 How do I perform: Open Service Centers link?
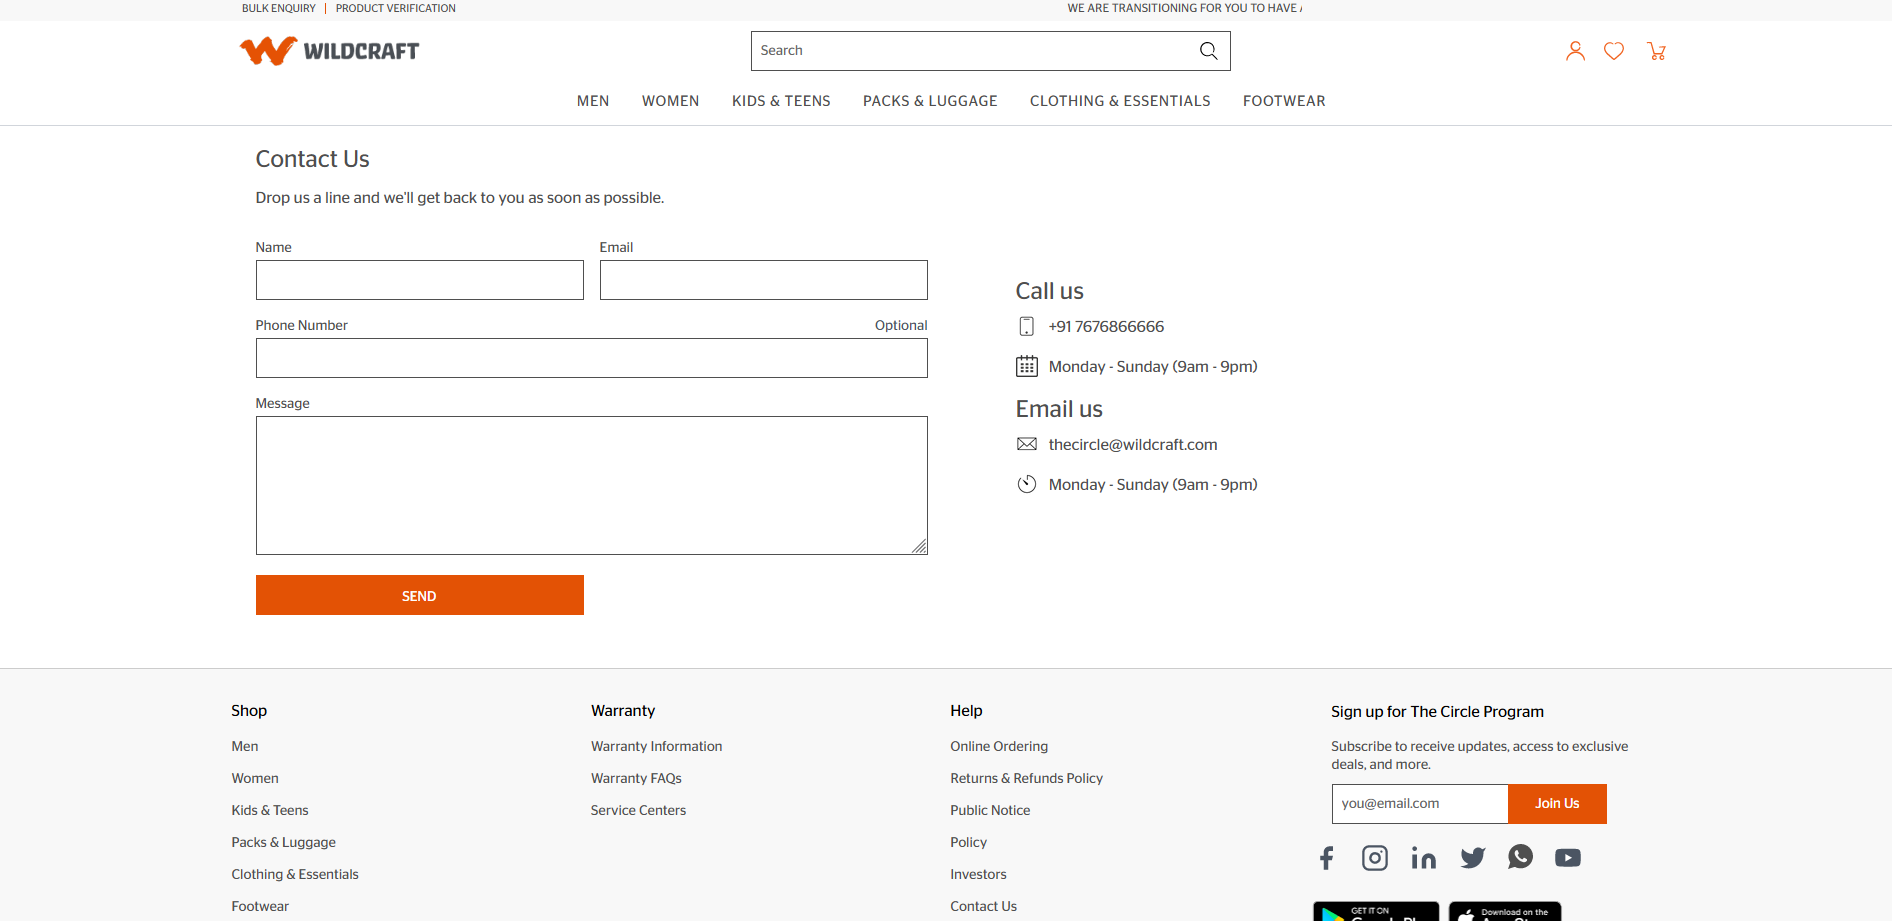tap(638, 810)
